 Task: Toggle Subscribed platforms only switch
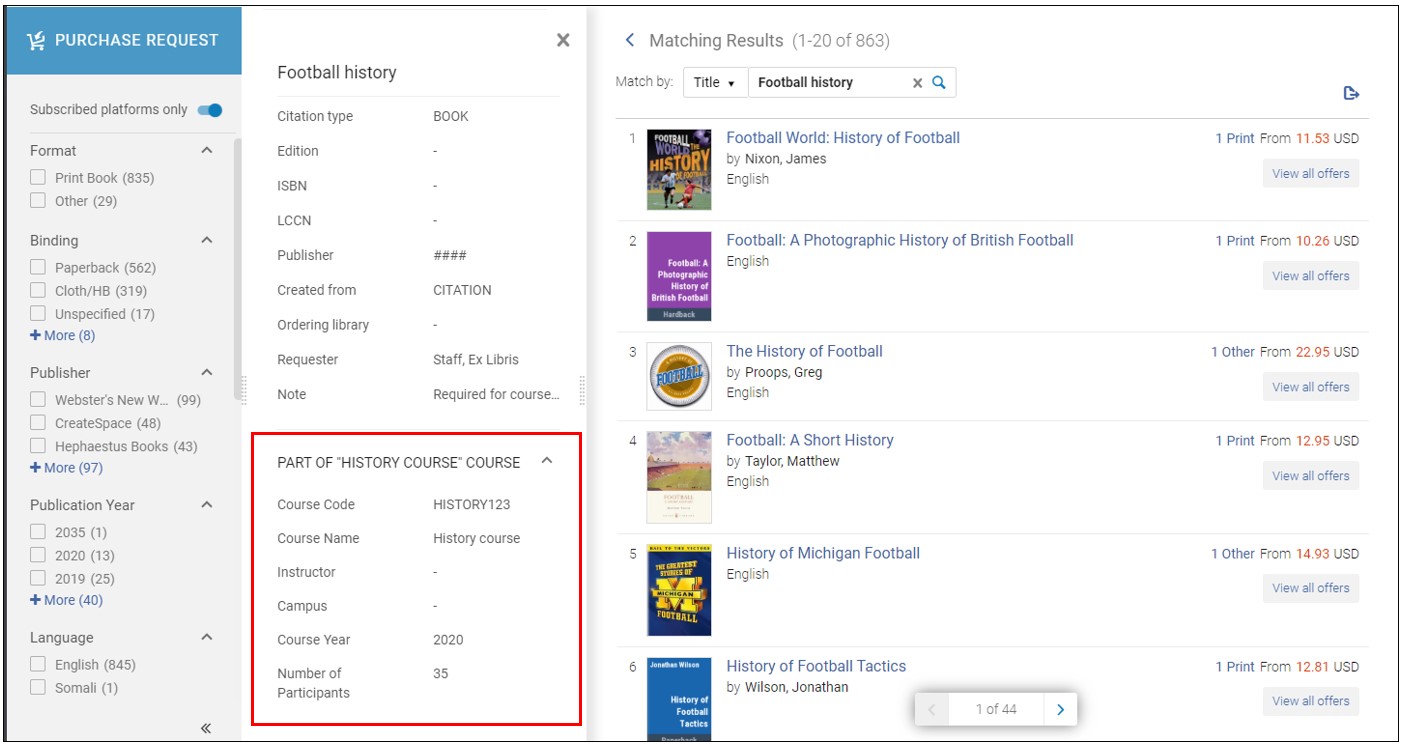click(x=209, y=110)
